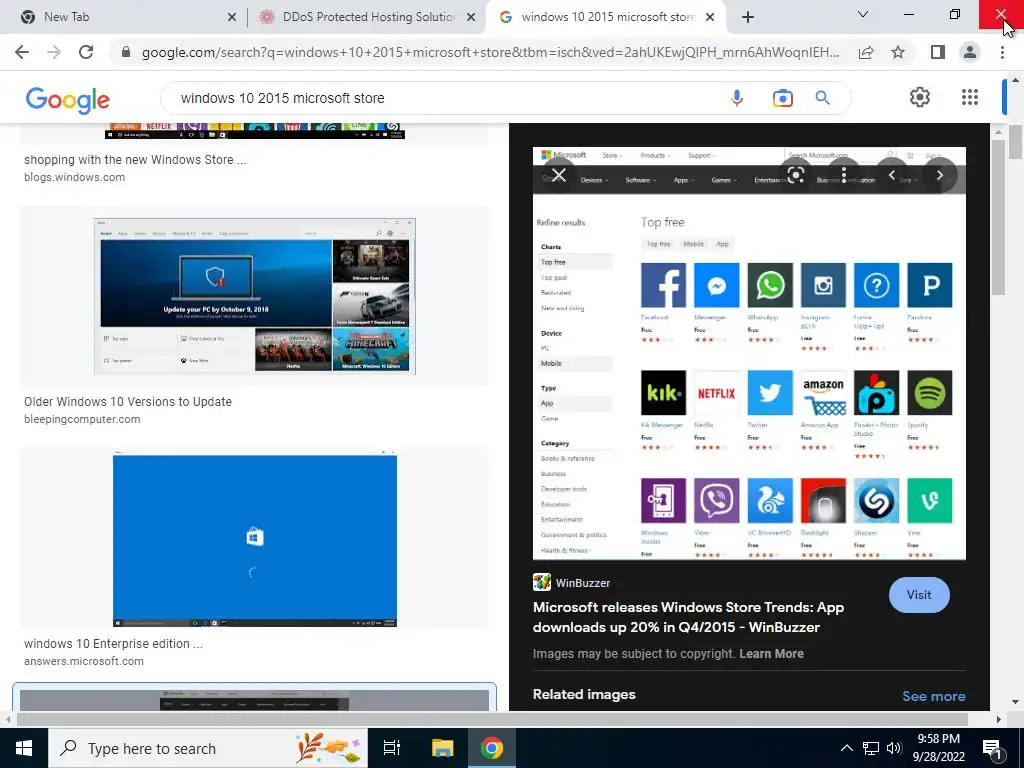
Task: Open Windows Start menu
Action: point(24,748)
